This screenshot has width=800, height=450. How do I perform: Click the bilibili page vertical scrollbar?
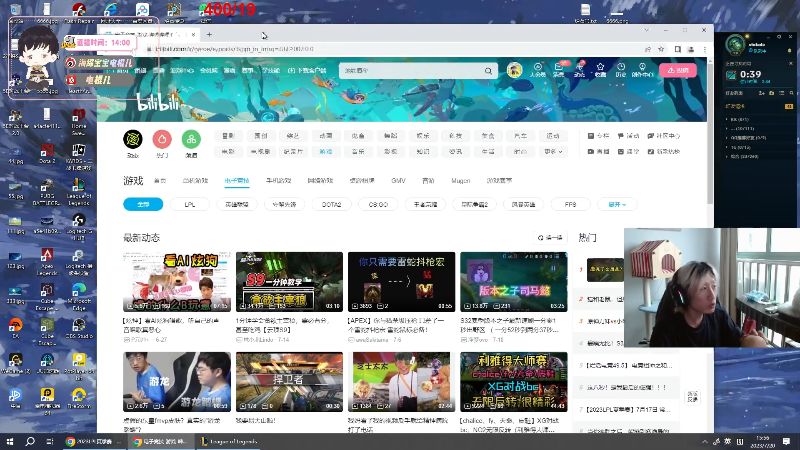tap(710, 133)
